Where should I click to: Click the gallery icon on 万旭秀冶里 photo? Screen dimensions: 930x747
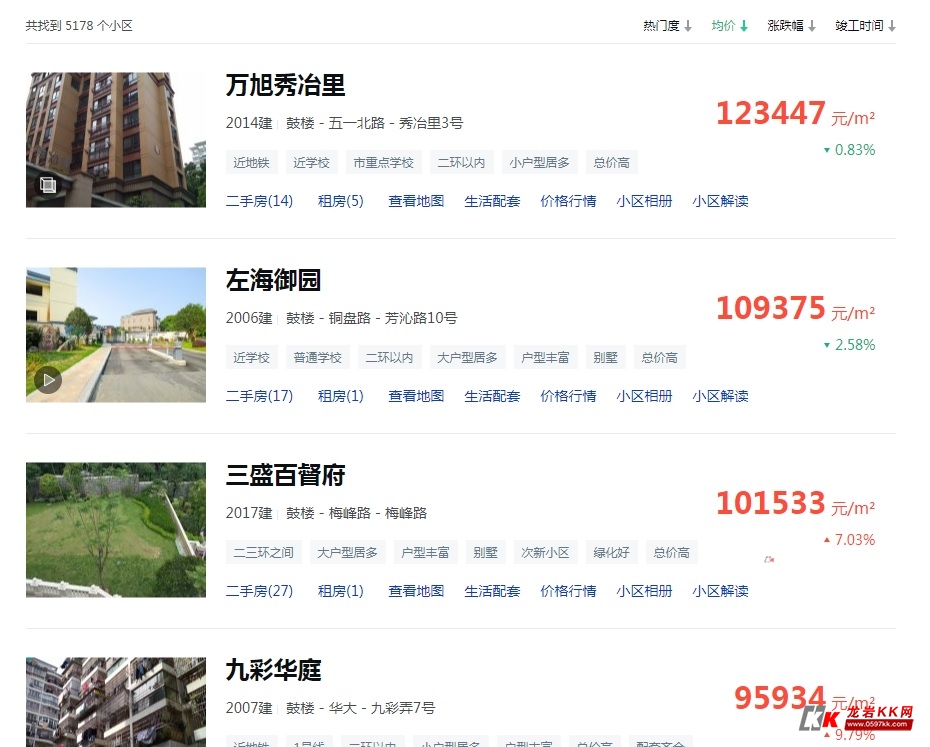[x=48, y=185]
